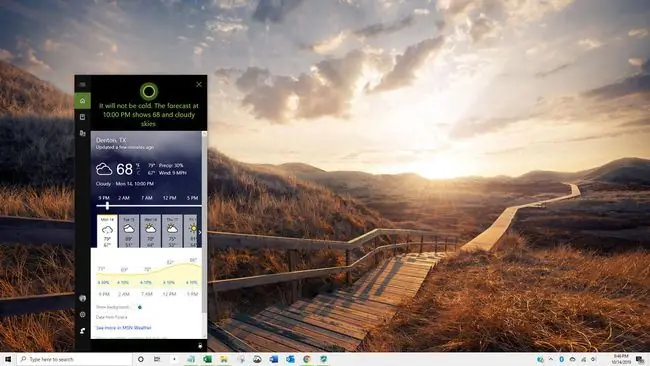The height and width of the screenshot is (366, 650).
Task: Open the shield app on the taskbar
Action: point(323,359)
